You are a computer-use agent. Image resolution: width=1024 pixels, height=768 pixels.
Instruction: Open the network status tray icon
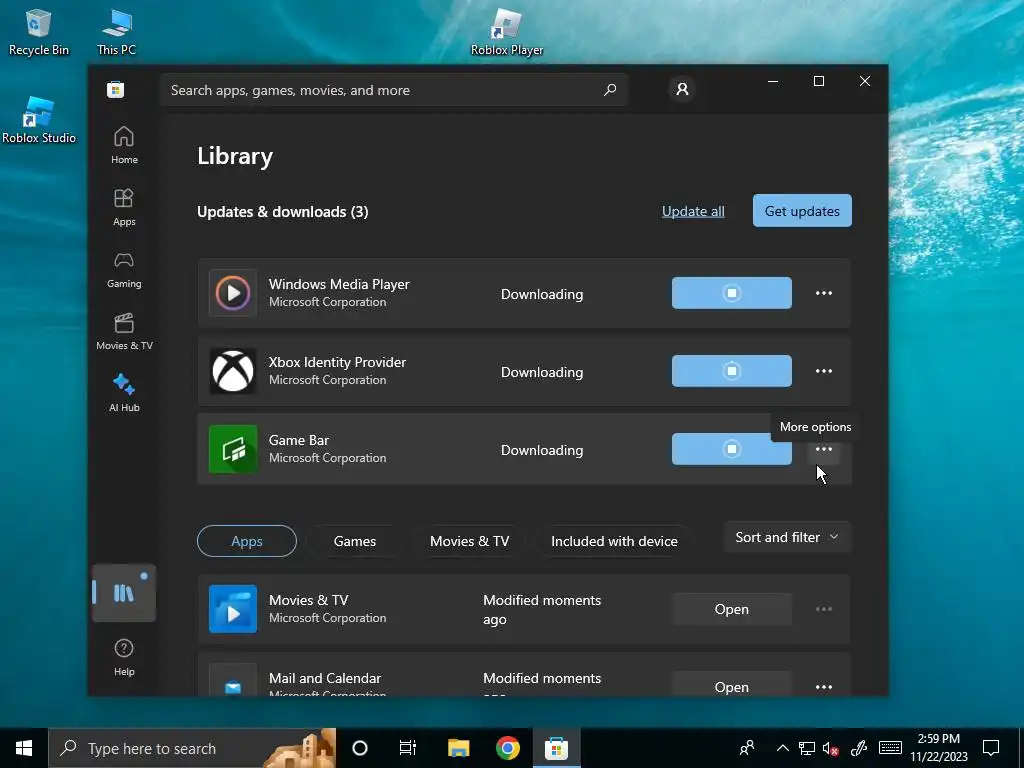coord(807,749)
